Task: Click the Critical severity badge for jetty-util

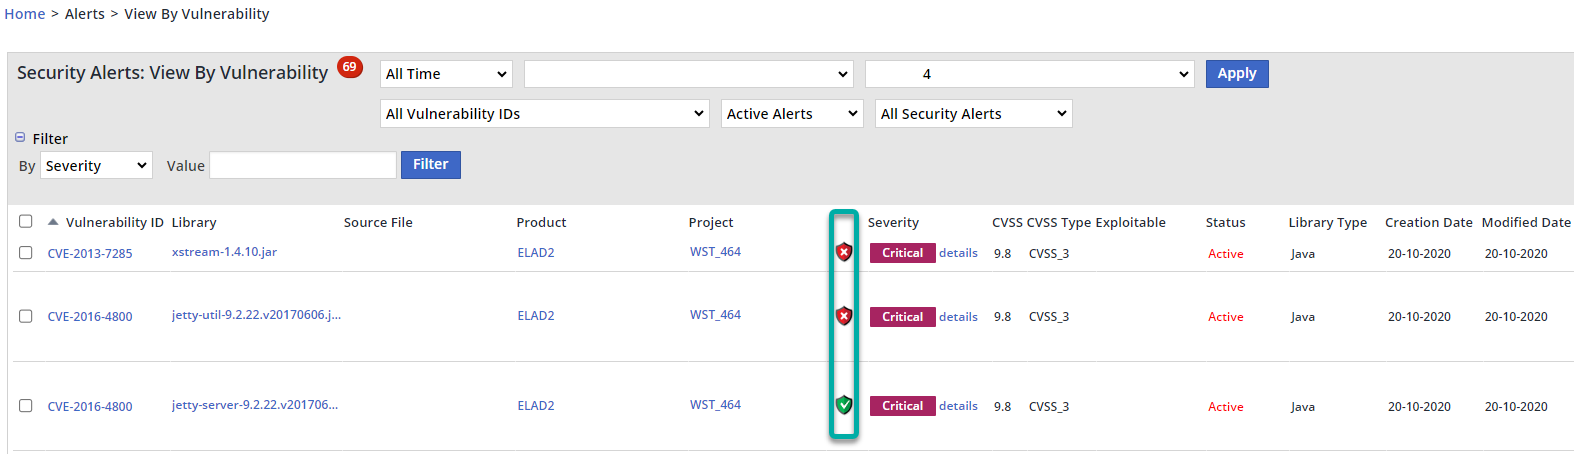Action: coord(902,316)
